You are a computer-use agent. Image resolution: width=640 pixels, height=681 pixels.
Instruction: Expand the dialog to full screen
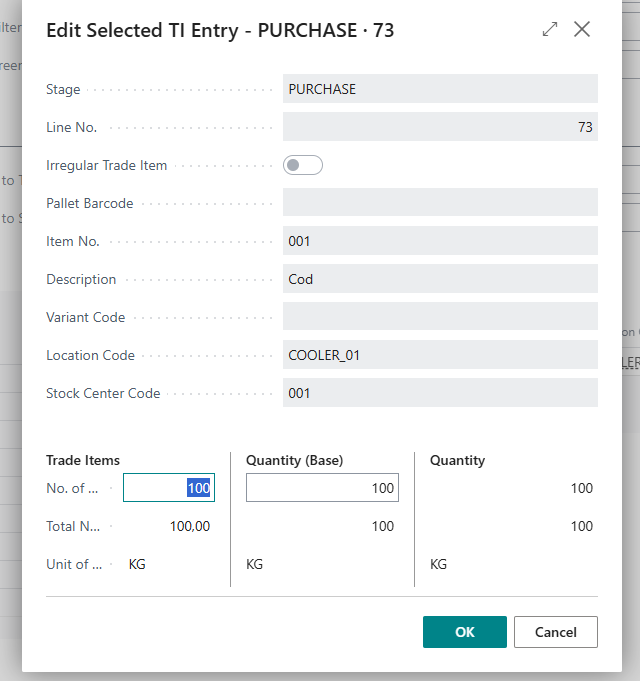[549, 30]
